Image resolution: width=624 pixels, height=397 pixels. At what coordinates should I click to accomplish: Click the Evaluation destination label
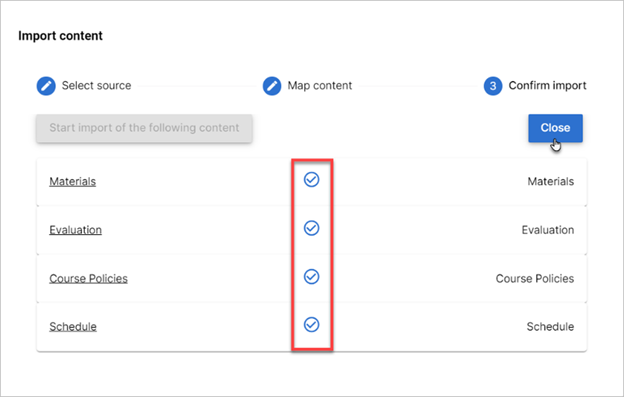point(548,230)
